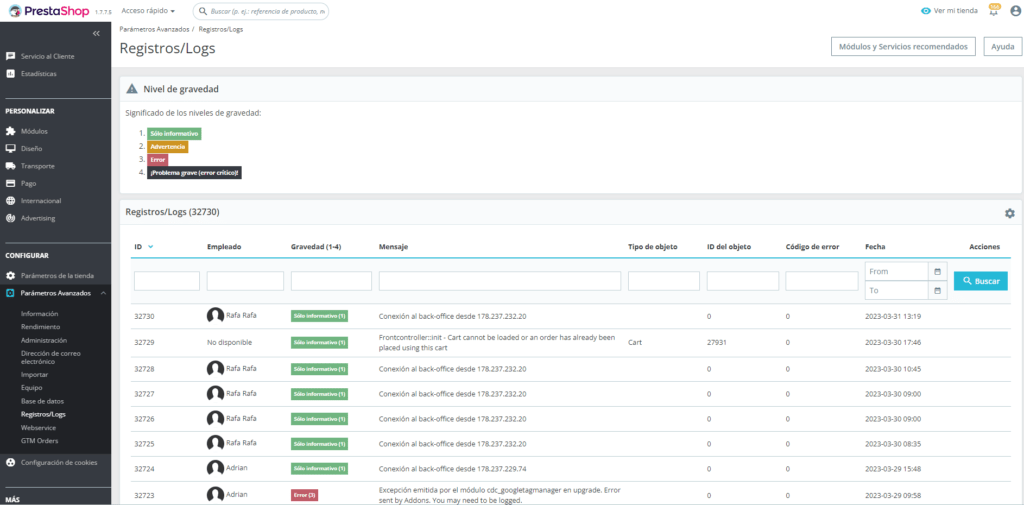Click the Estadísticas chart icon
Screen dimensions: 1024x505
10,74
